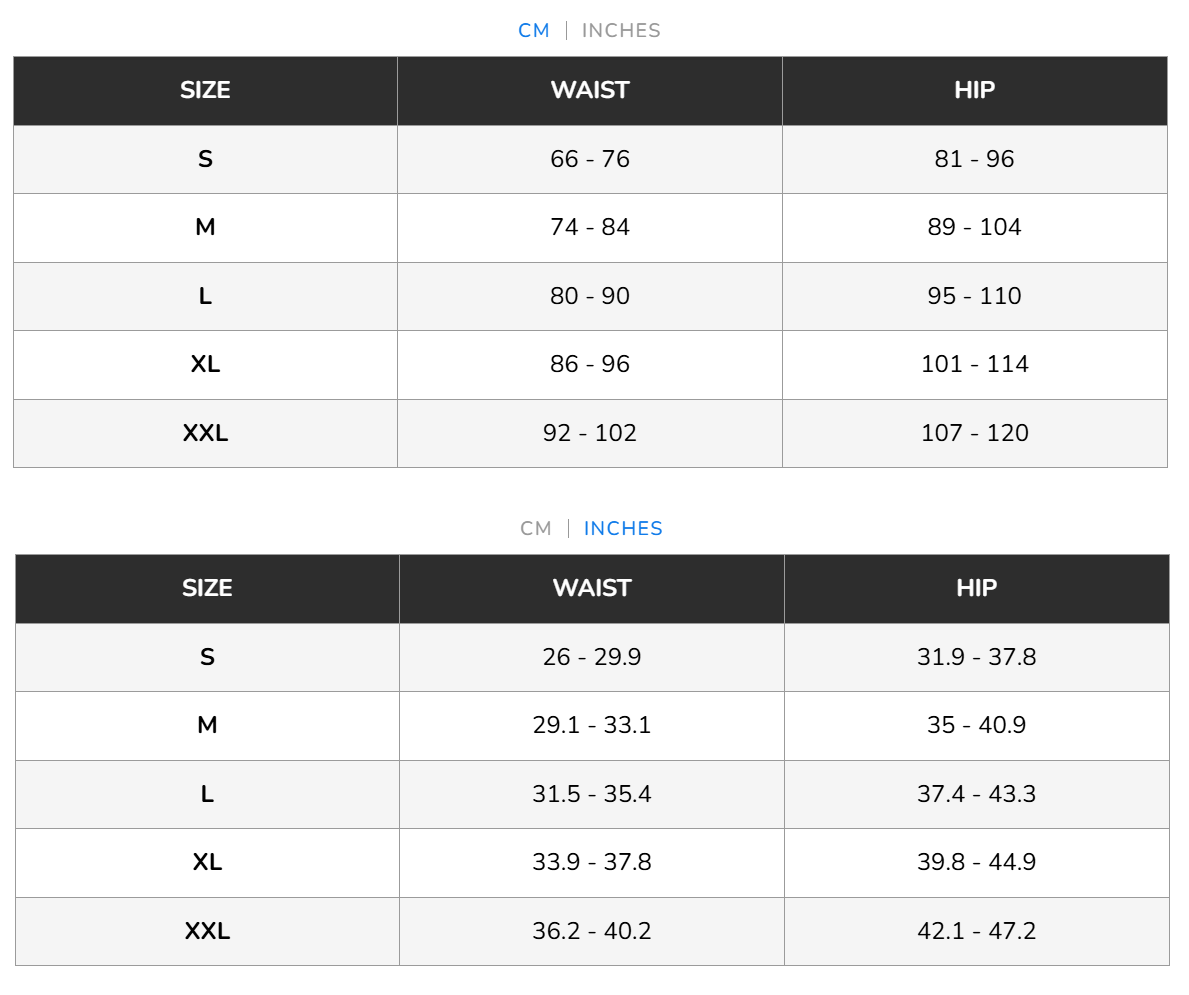Image resolution: width=1189 pixels, height=995 pixels.
Task: Click the SIZE header in the centimeter table
Action: click(205, 91)
